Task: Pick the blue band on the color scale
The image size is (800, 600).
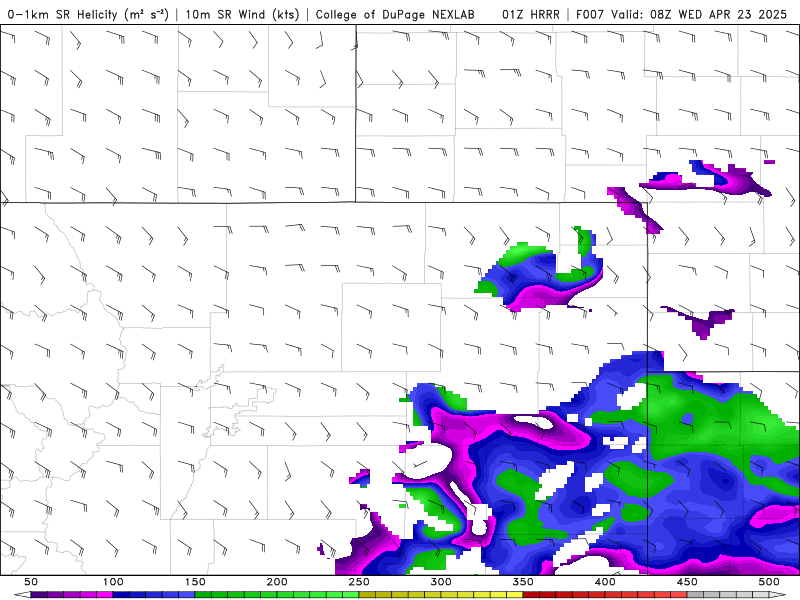Action: click(x=154, y=595)
